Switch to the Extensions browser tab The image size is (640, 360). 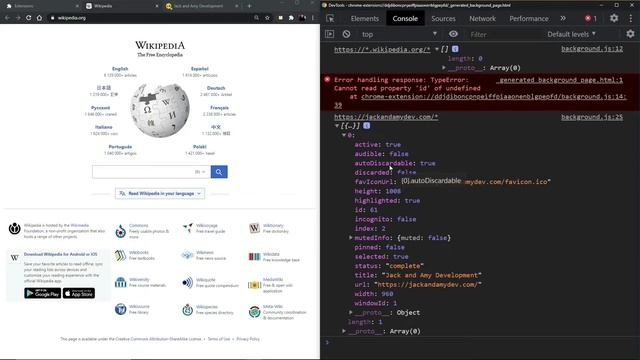(x=41, y=6)
